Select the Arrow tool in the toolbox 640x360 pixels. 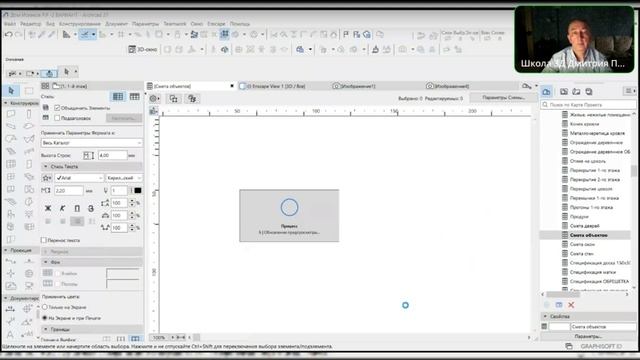11,90
